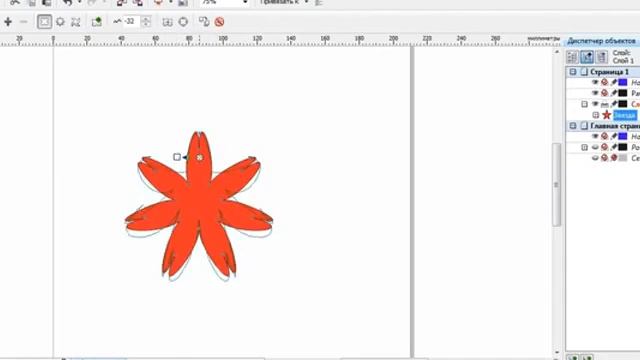
Task: Select Zipper distortion mode
Action: [60, 22]
